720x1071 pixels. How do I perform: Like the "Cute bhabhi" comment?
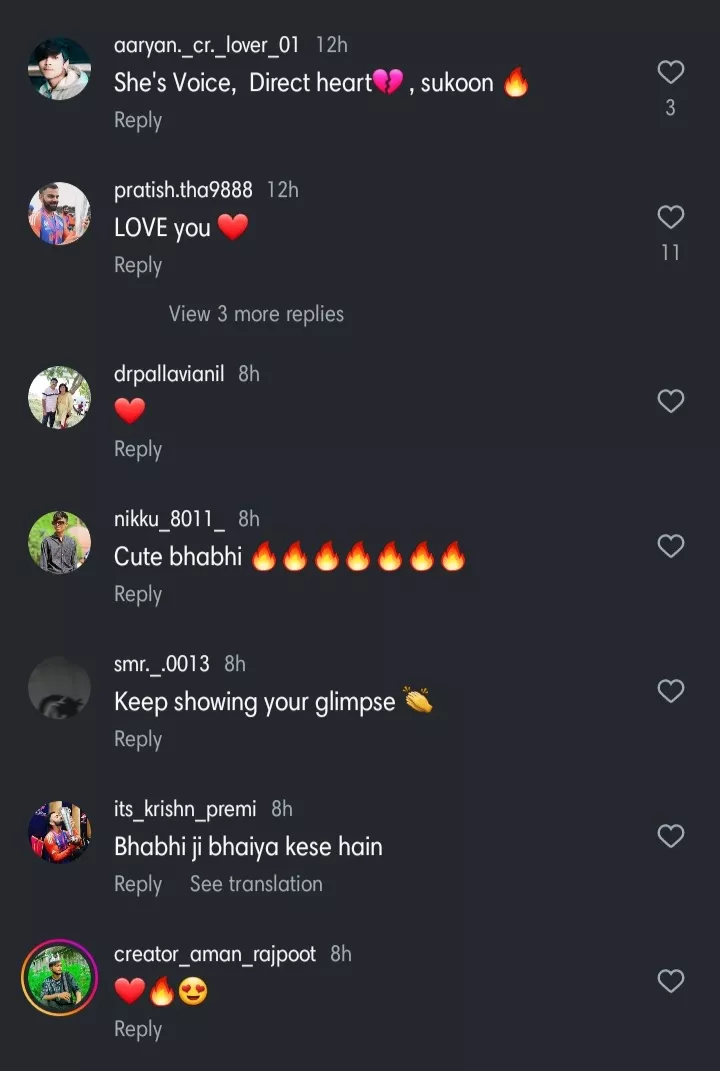pyautogui.click(x=670, y=546)
